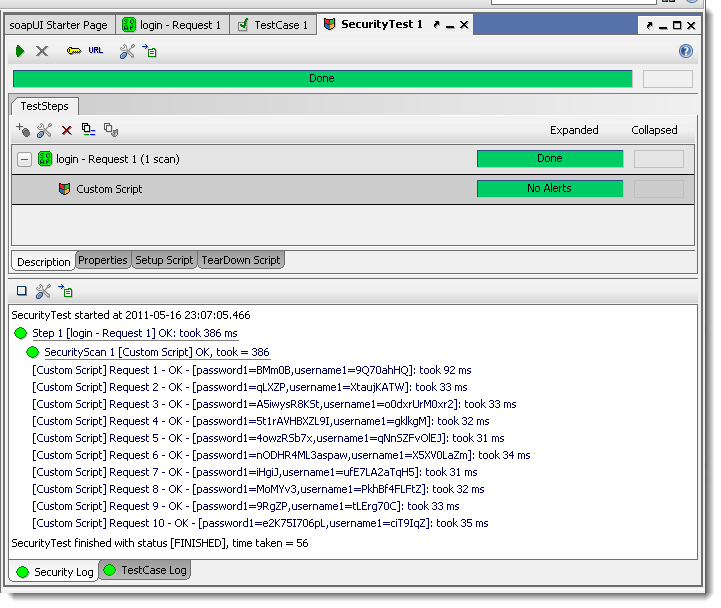Click SoapUI icon beside login - Request 1 step
721x608 pixels.
(x=45, y=159)
